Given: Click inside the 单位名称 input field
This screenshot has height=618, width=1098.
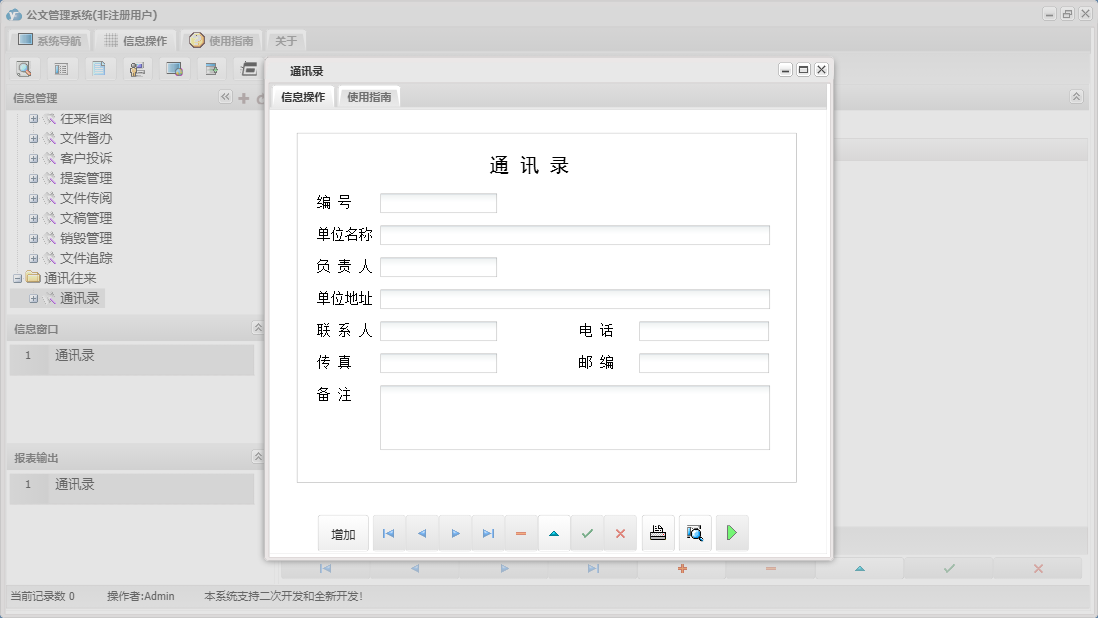Looking at the screenshot, I should (x=574, y=235).
